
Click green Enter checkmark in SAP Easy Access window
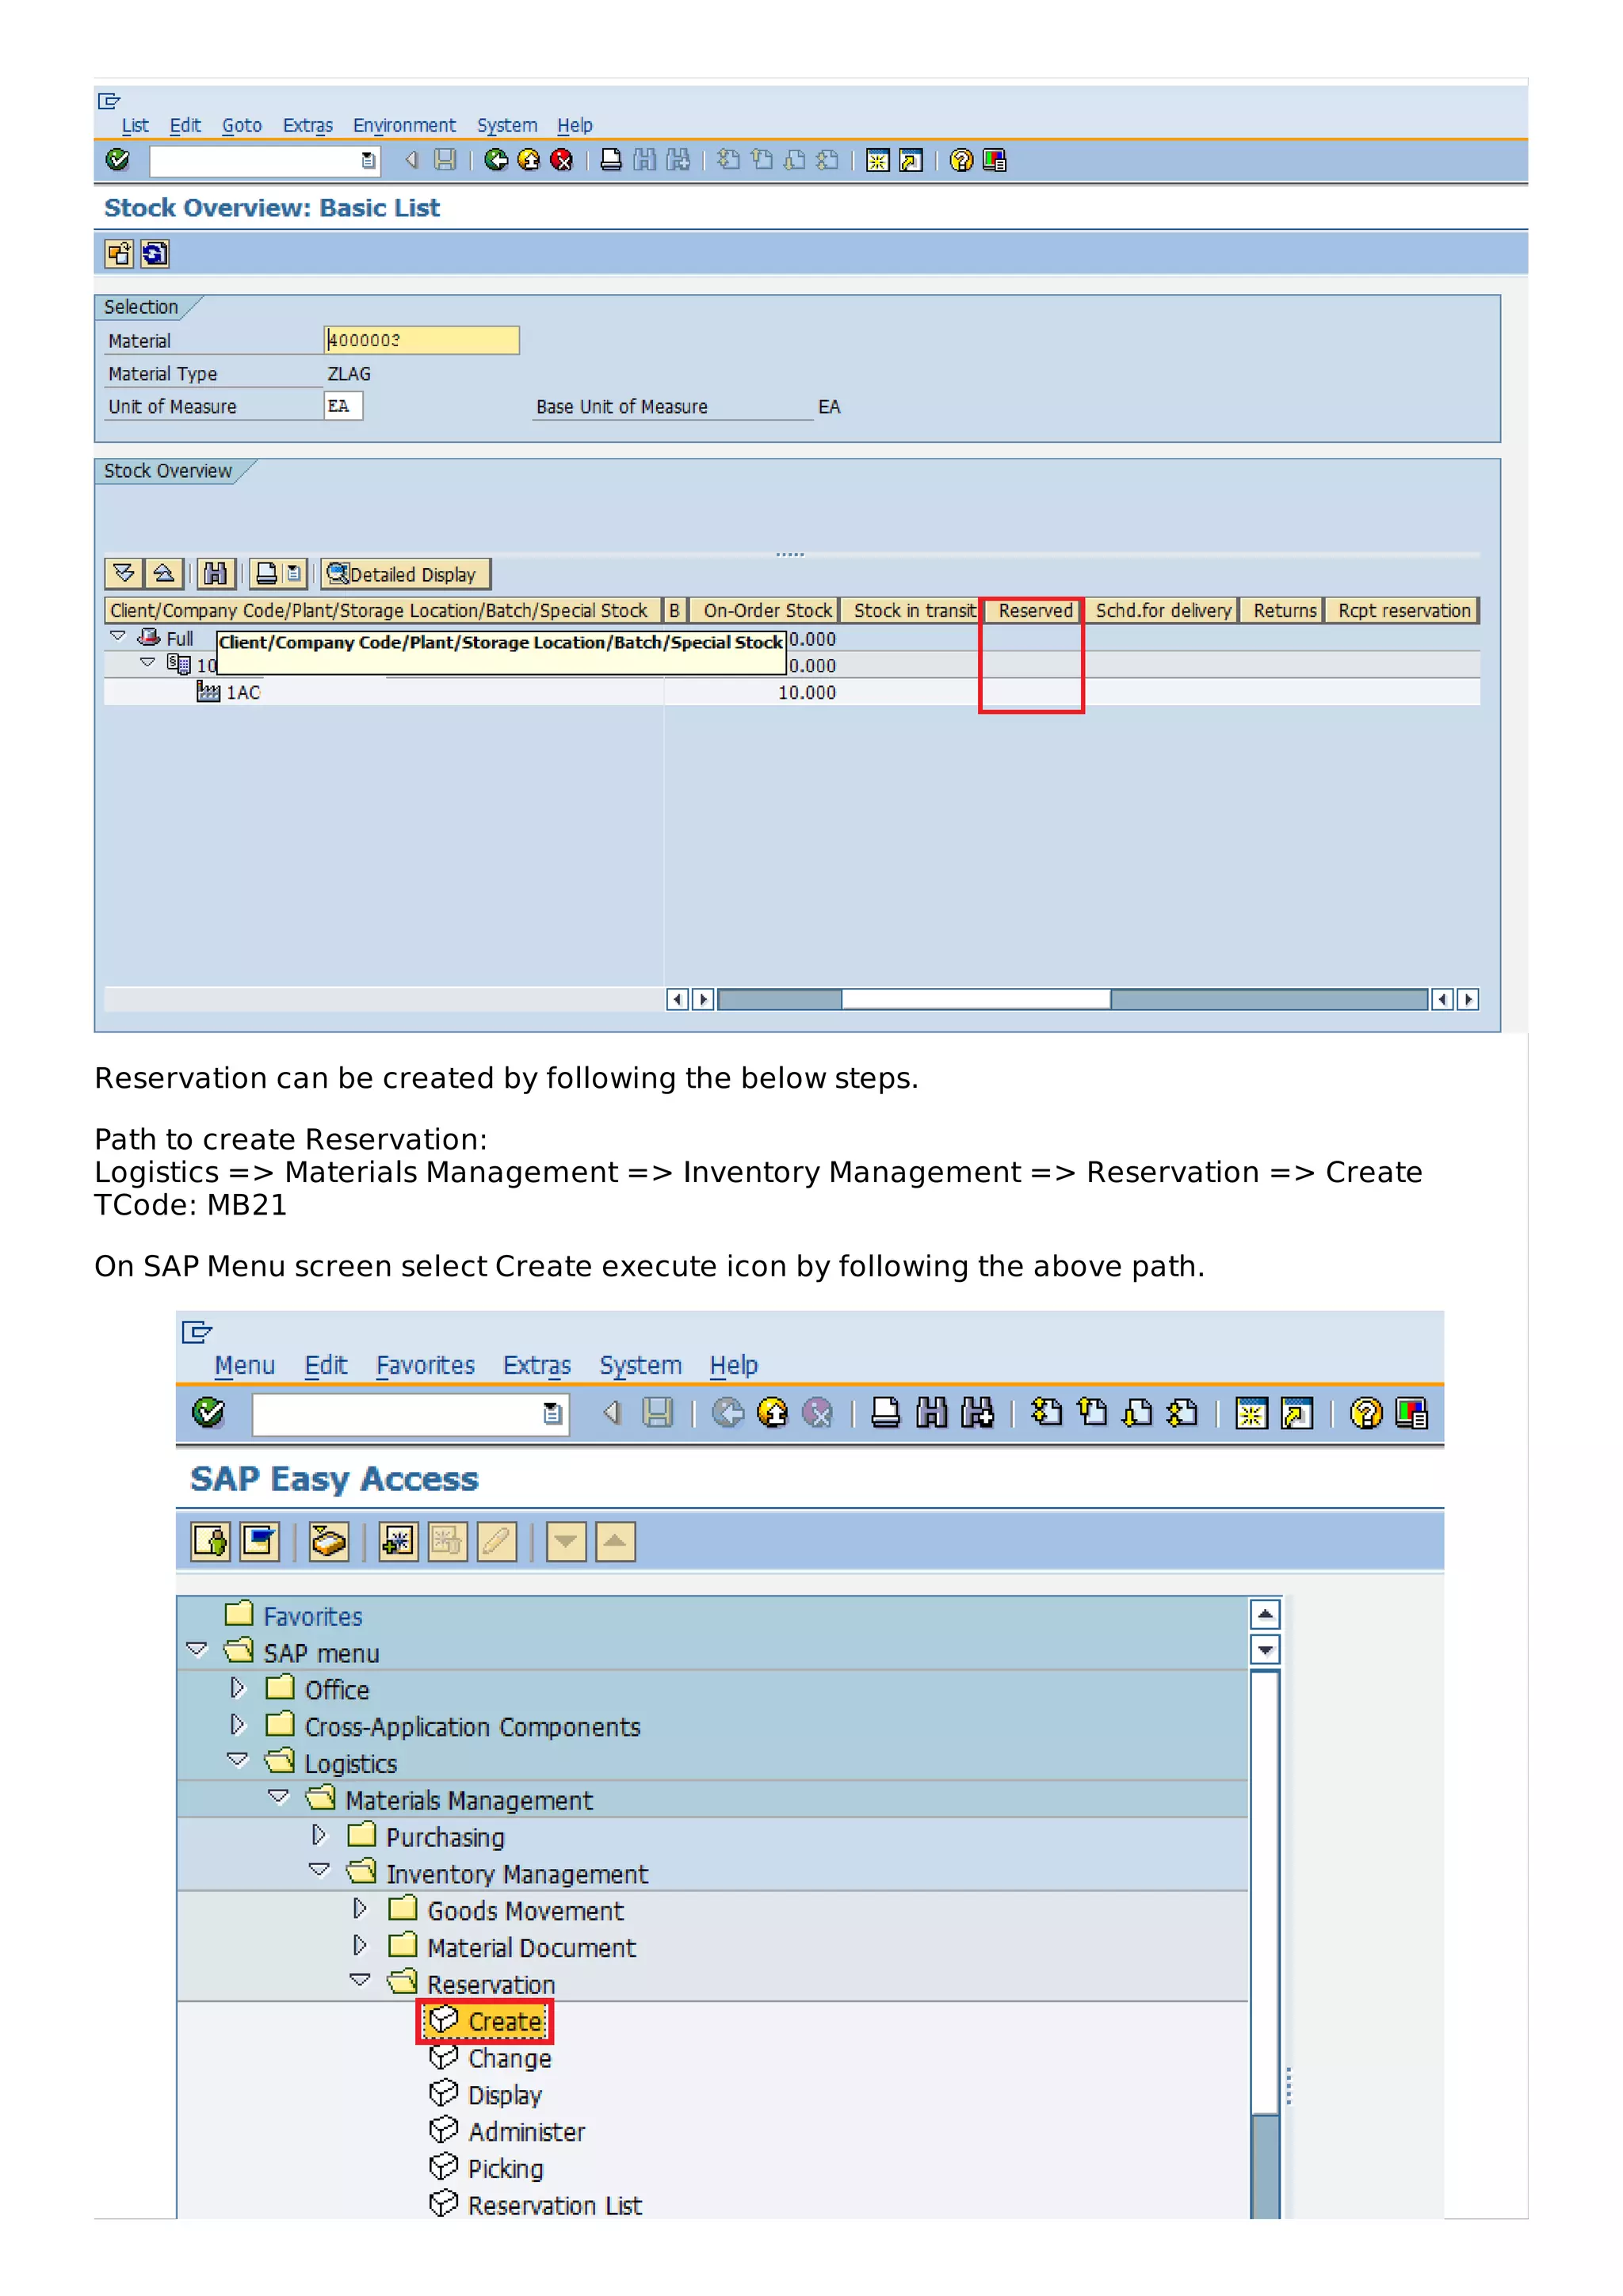208,1412
